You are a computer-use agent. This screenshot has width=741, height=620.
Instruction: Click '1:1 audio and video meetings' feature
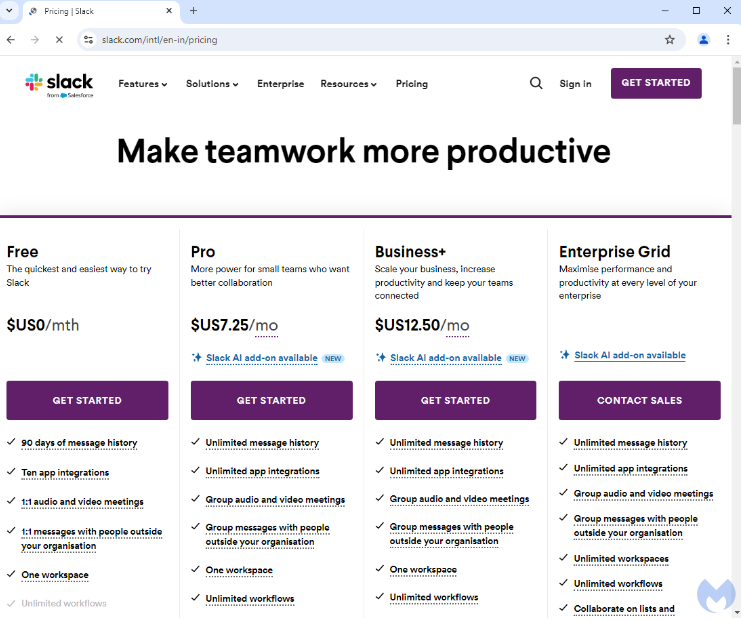click(x=82, y=502)
